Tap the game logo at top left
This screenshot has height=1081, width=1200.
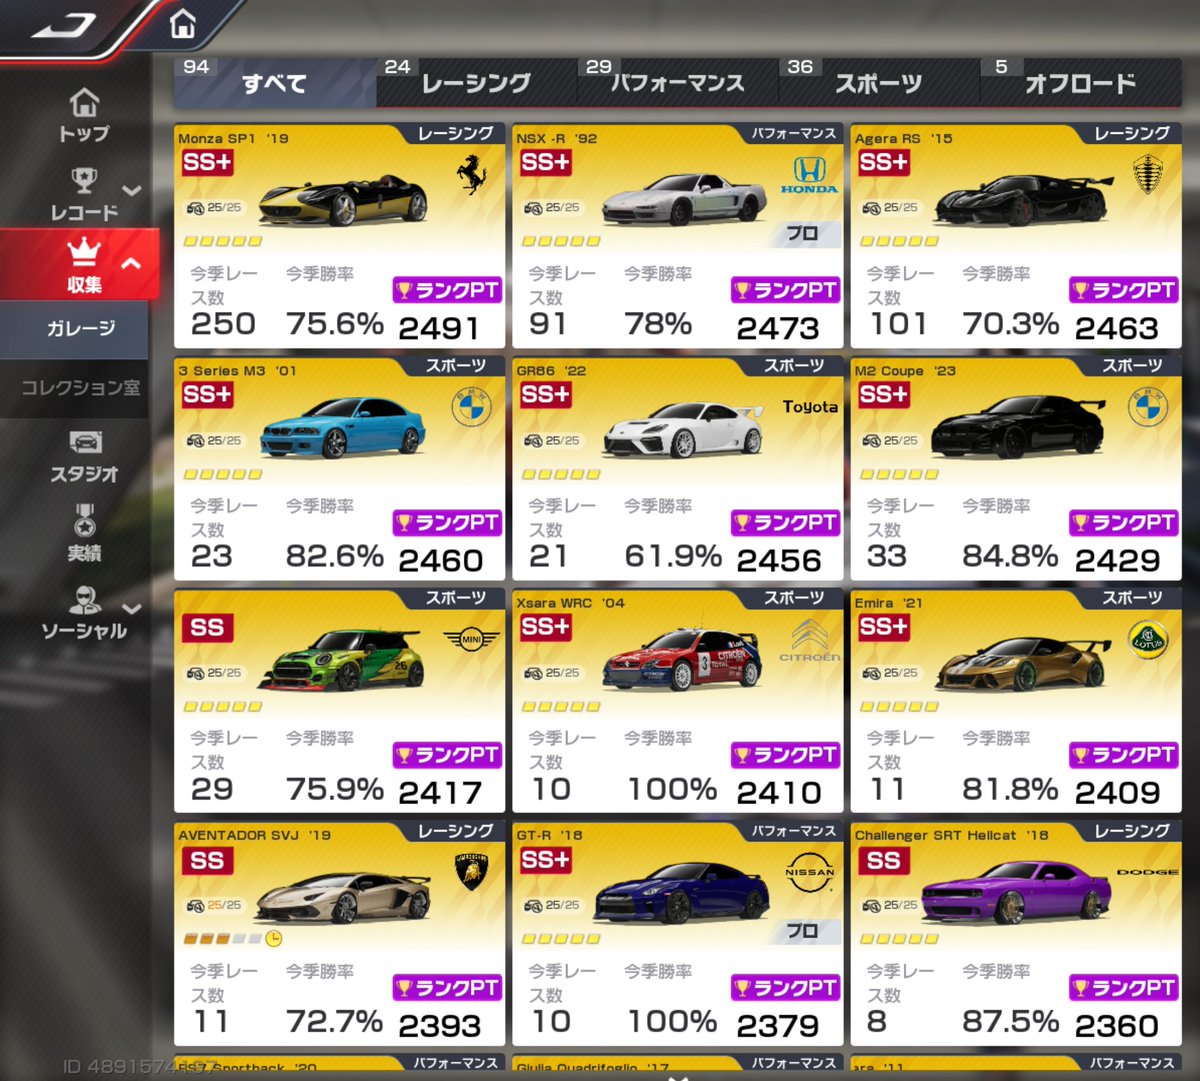(63, 25)
